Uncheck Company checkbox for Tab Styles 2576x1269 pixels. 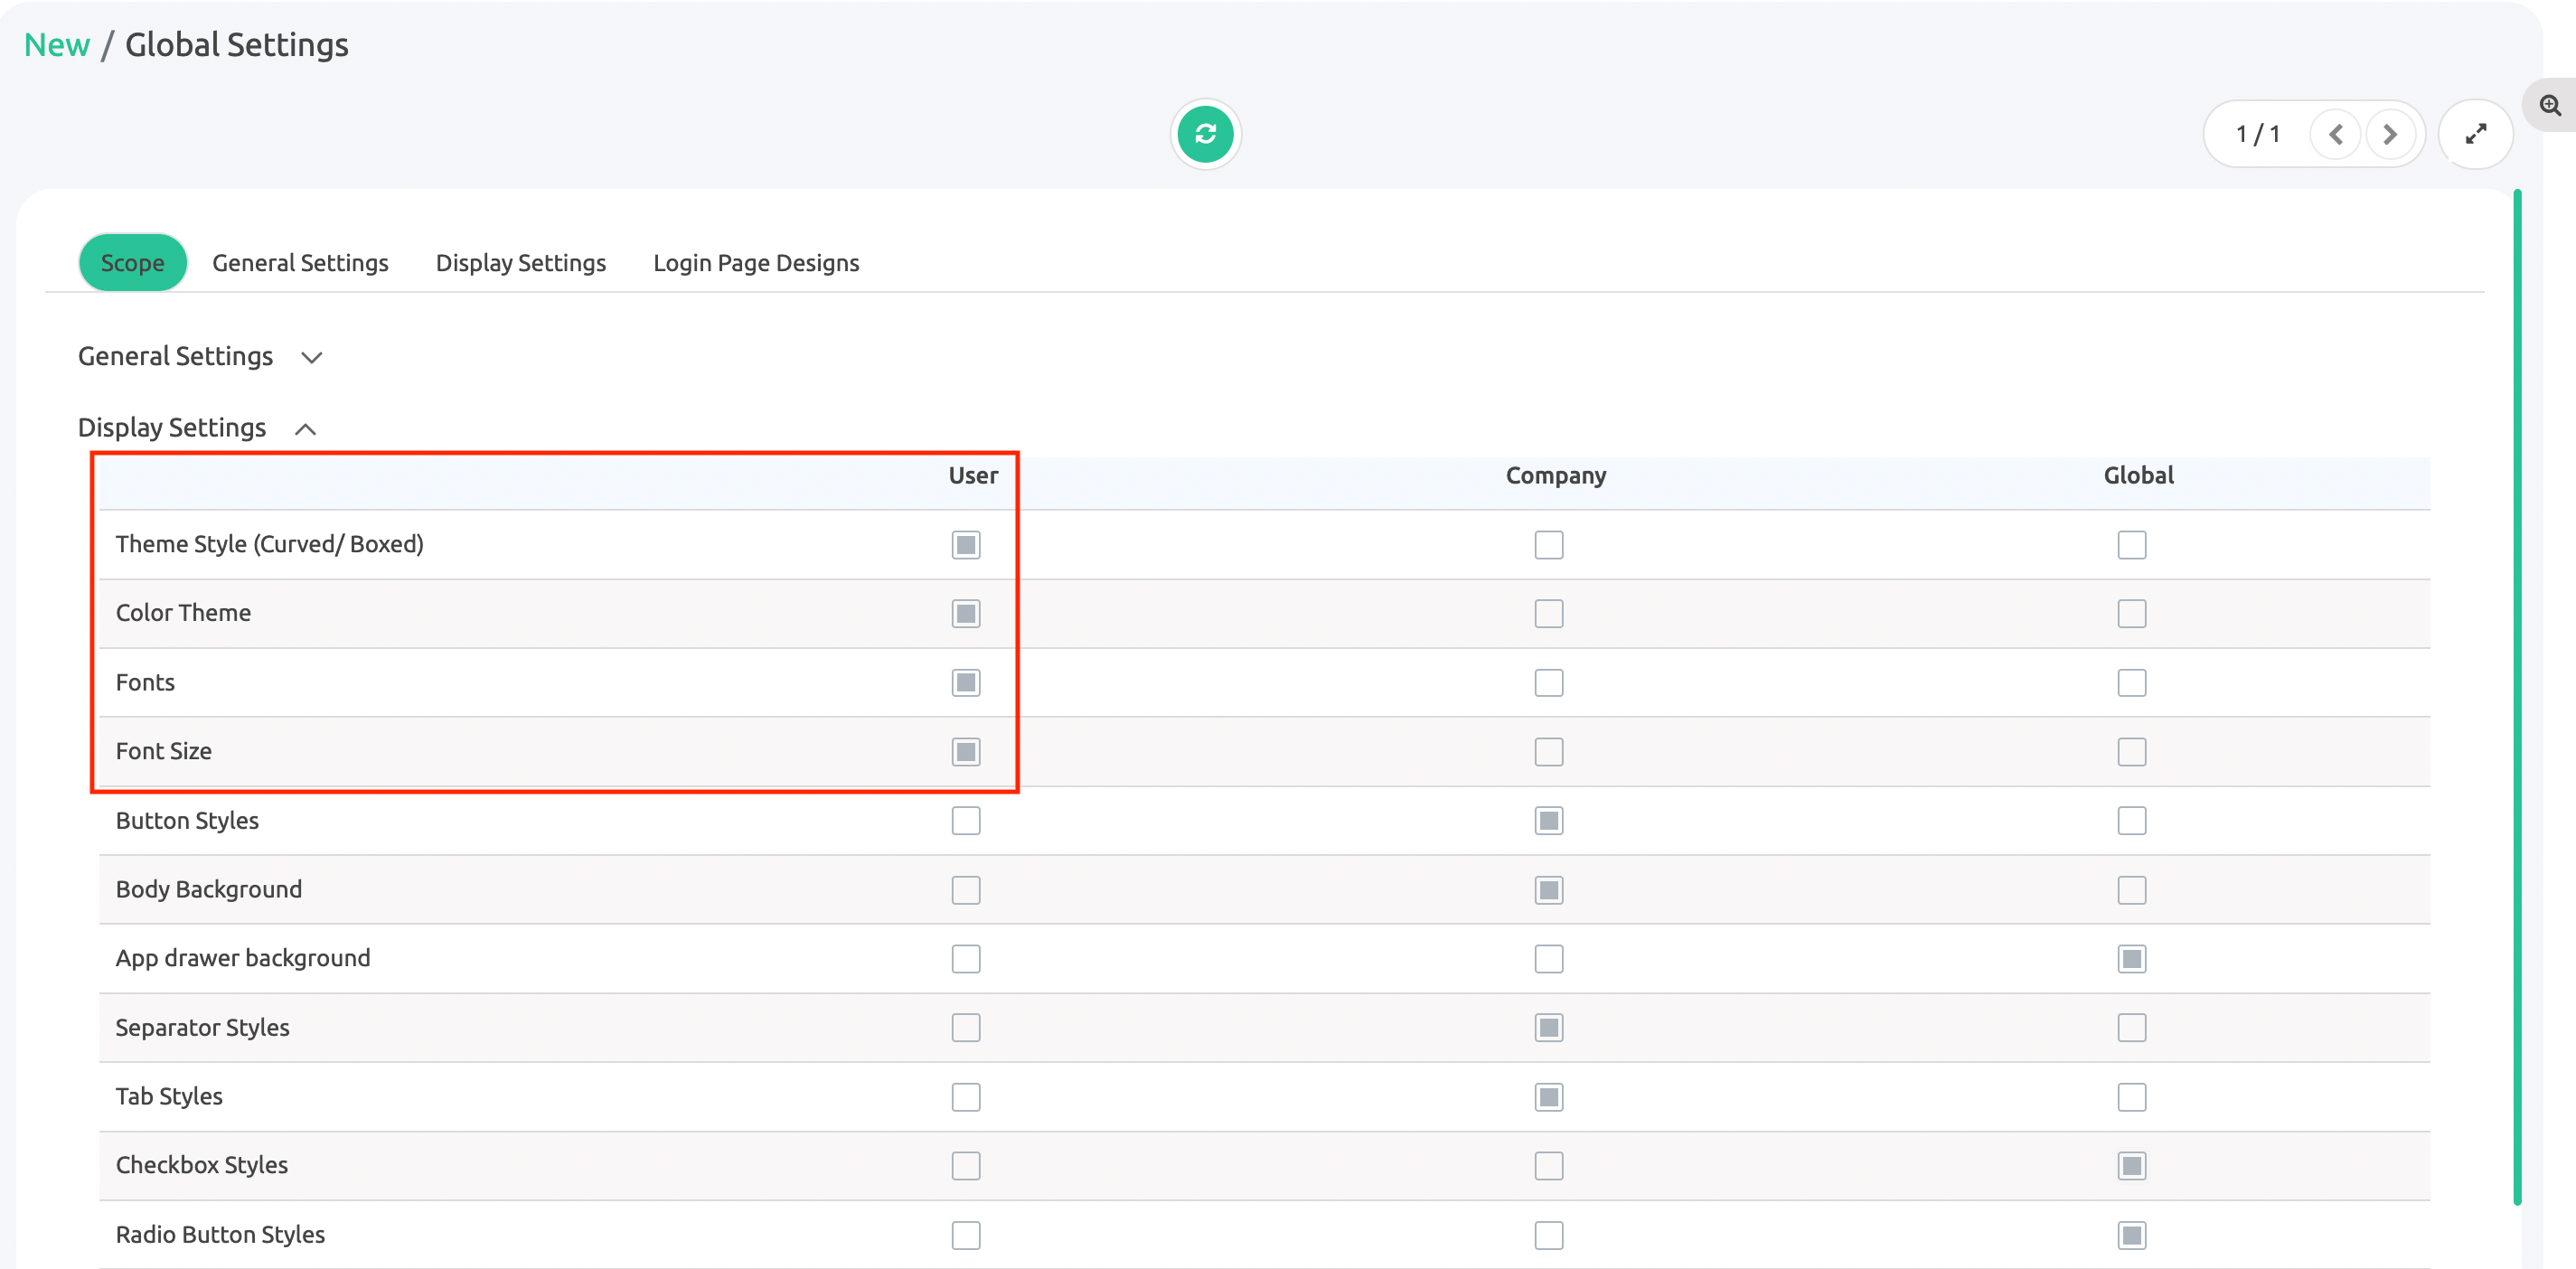(1548, 1097)
